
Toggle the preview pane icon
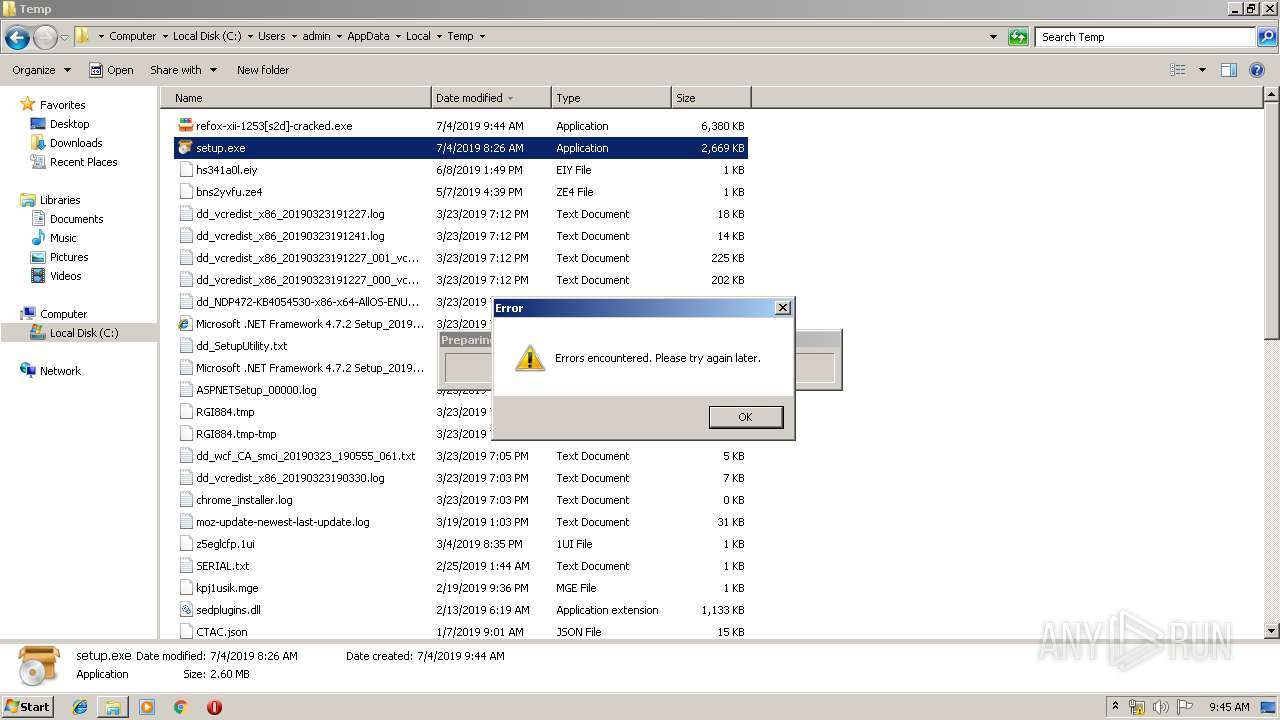pos(1229,70)
